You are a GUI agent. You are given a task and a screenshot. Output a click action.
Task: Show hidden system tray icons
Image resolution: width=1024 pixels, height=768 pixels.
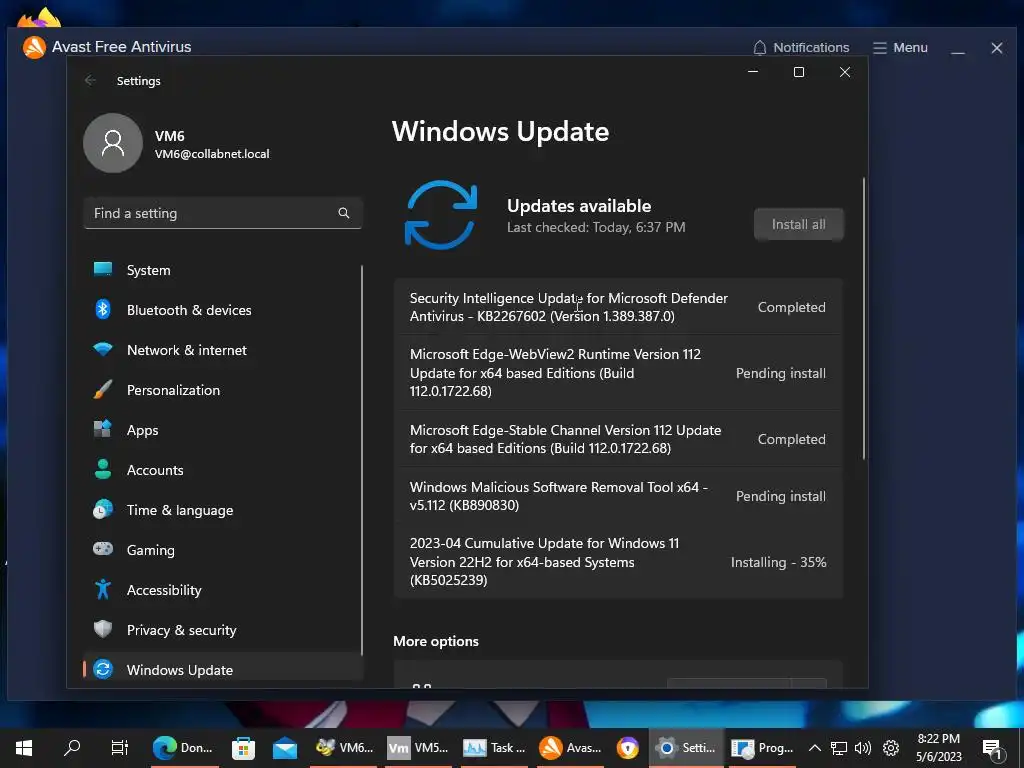click(814, 748)
